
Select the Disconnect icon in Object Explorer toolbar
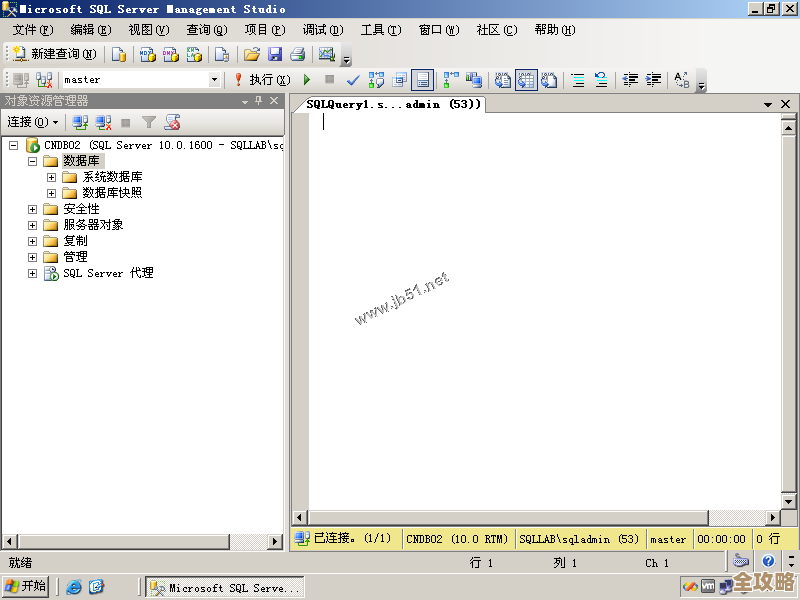(x=103, y=122)
